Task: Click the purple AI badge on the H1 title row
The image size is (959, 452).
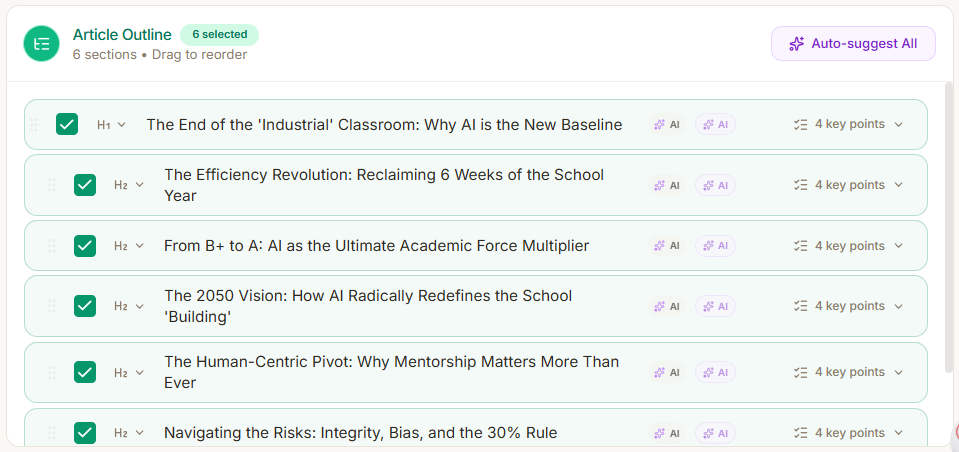Action: coord(716,125)
